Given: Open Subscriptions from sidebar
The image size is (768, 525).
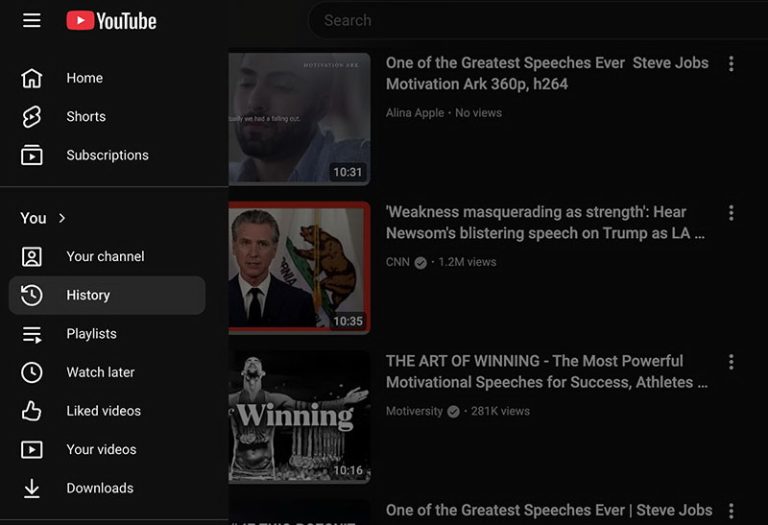Looking at the screenshot, I should (x=107, y=155).
